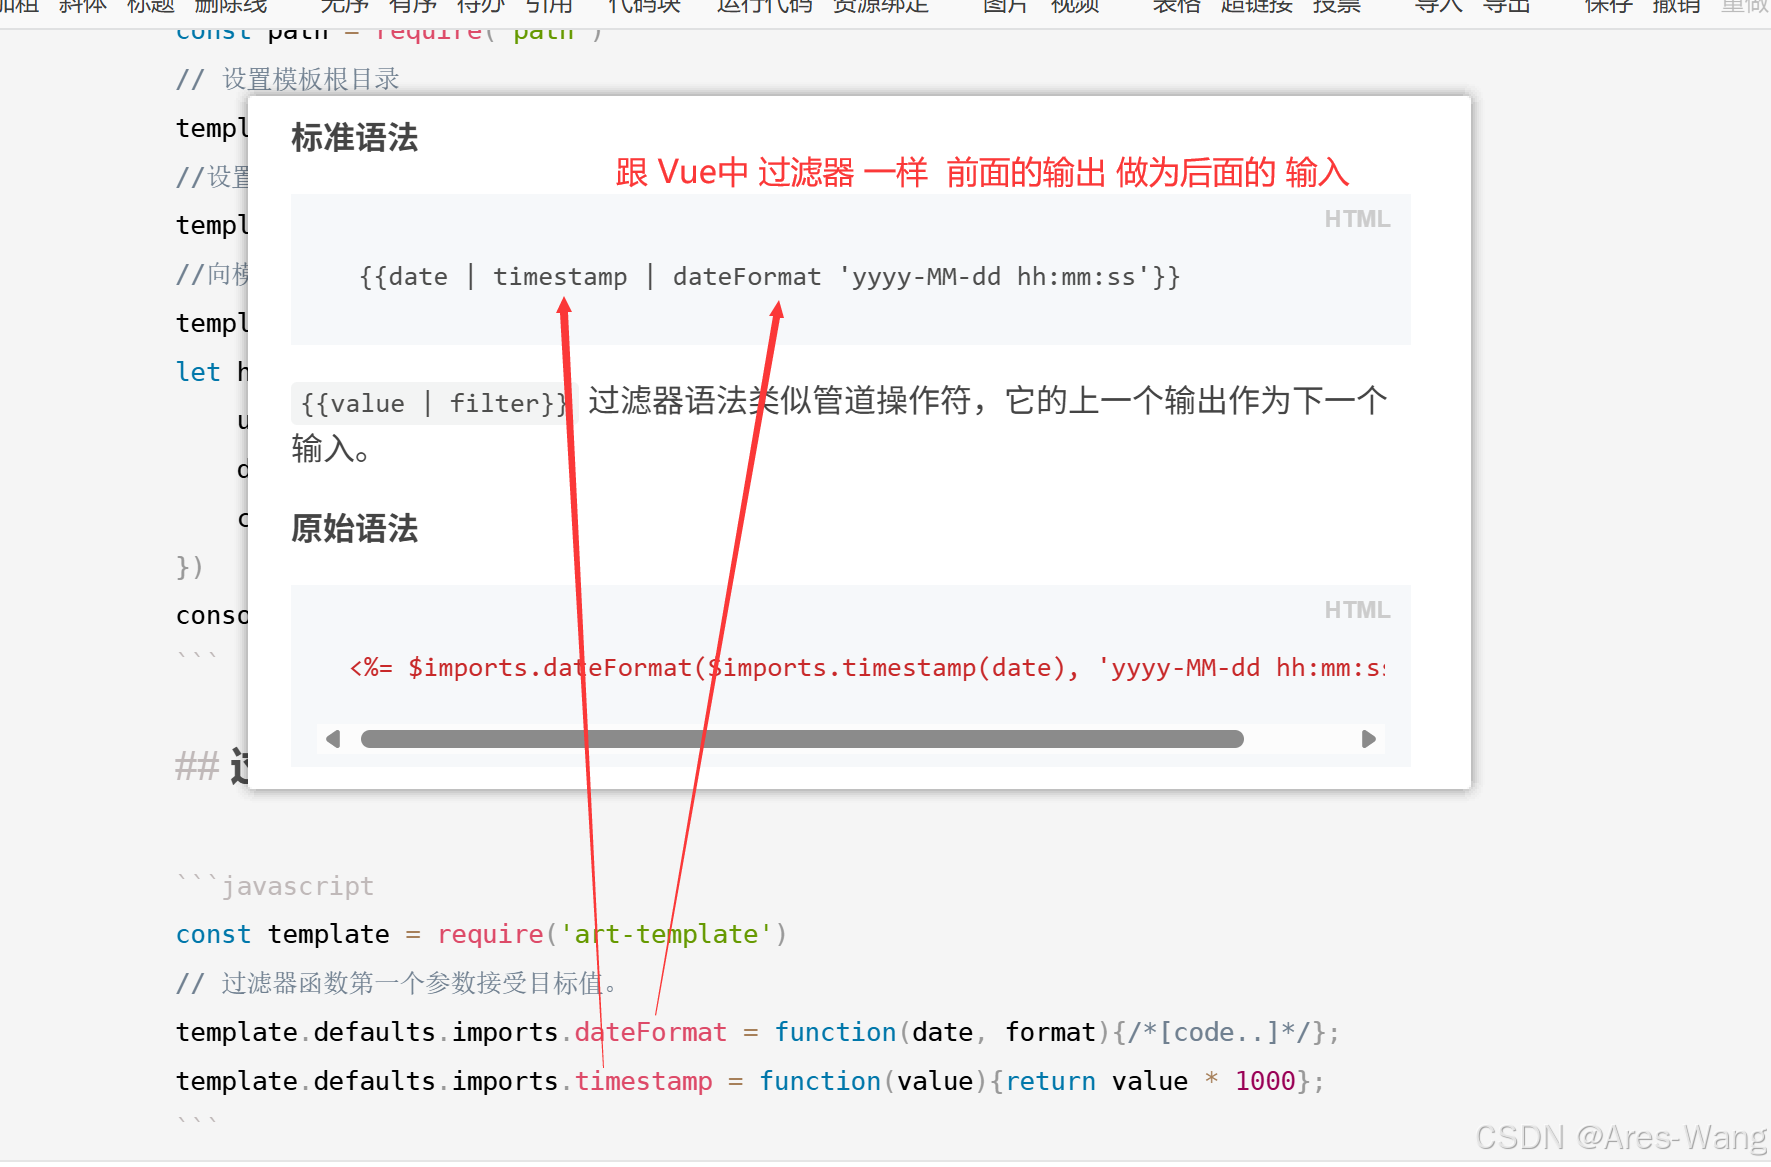Click the 撤销 undo toolbar item

click(1677, 7)
